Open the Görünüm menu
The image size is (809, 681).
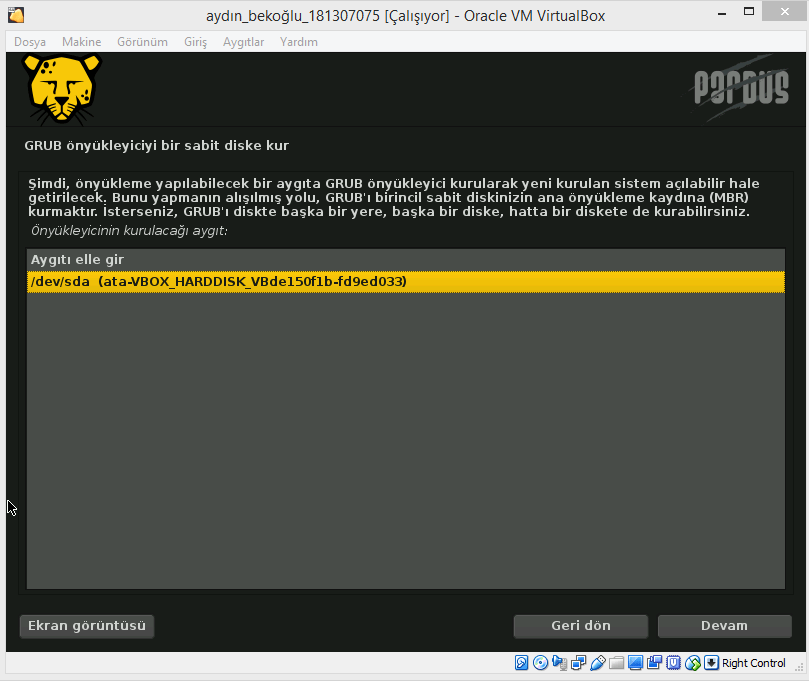click(142, 42)
